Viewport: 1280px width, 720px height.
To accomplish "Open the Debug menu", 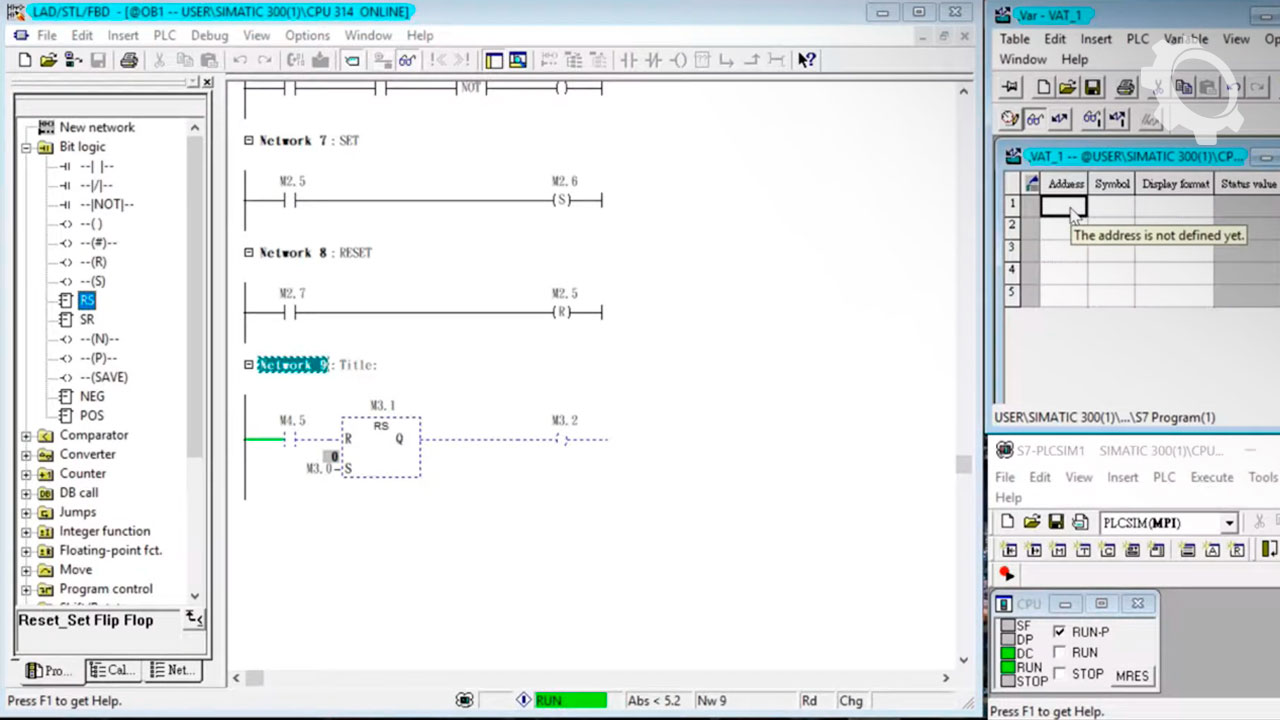I will tap(209, 35).
